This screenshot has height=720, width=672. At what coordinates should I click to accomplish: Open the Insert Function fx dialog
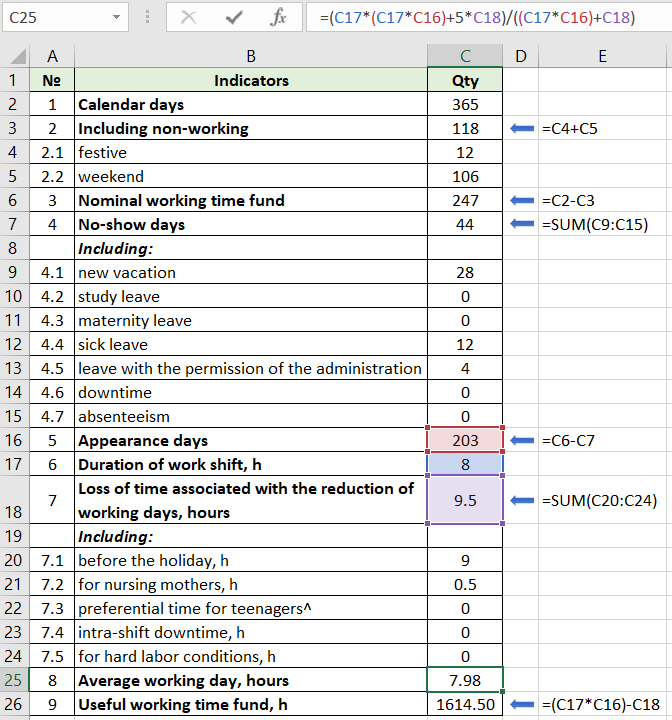coord(279,17)
